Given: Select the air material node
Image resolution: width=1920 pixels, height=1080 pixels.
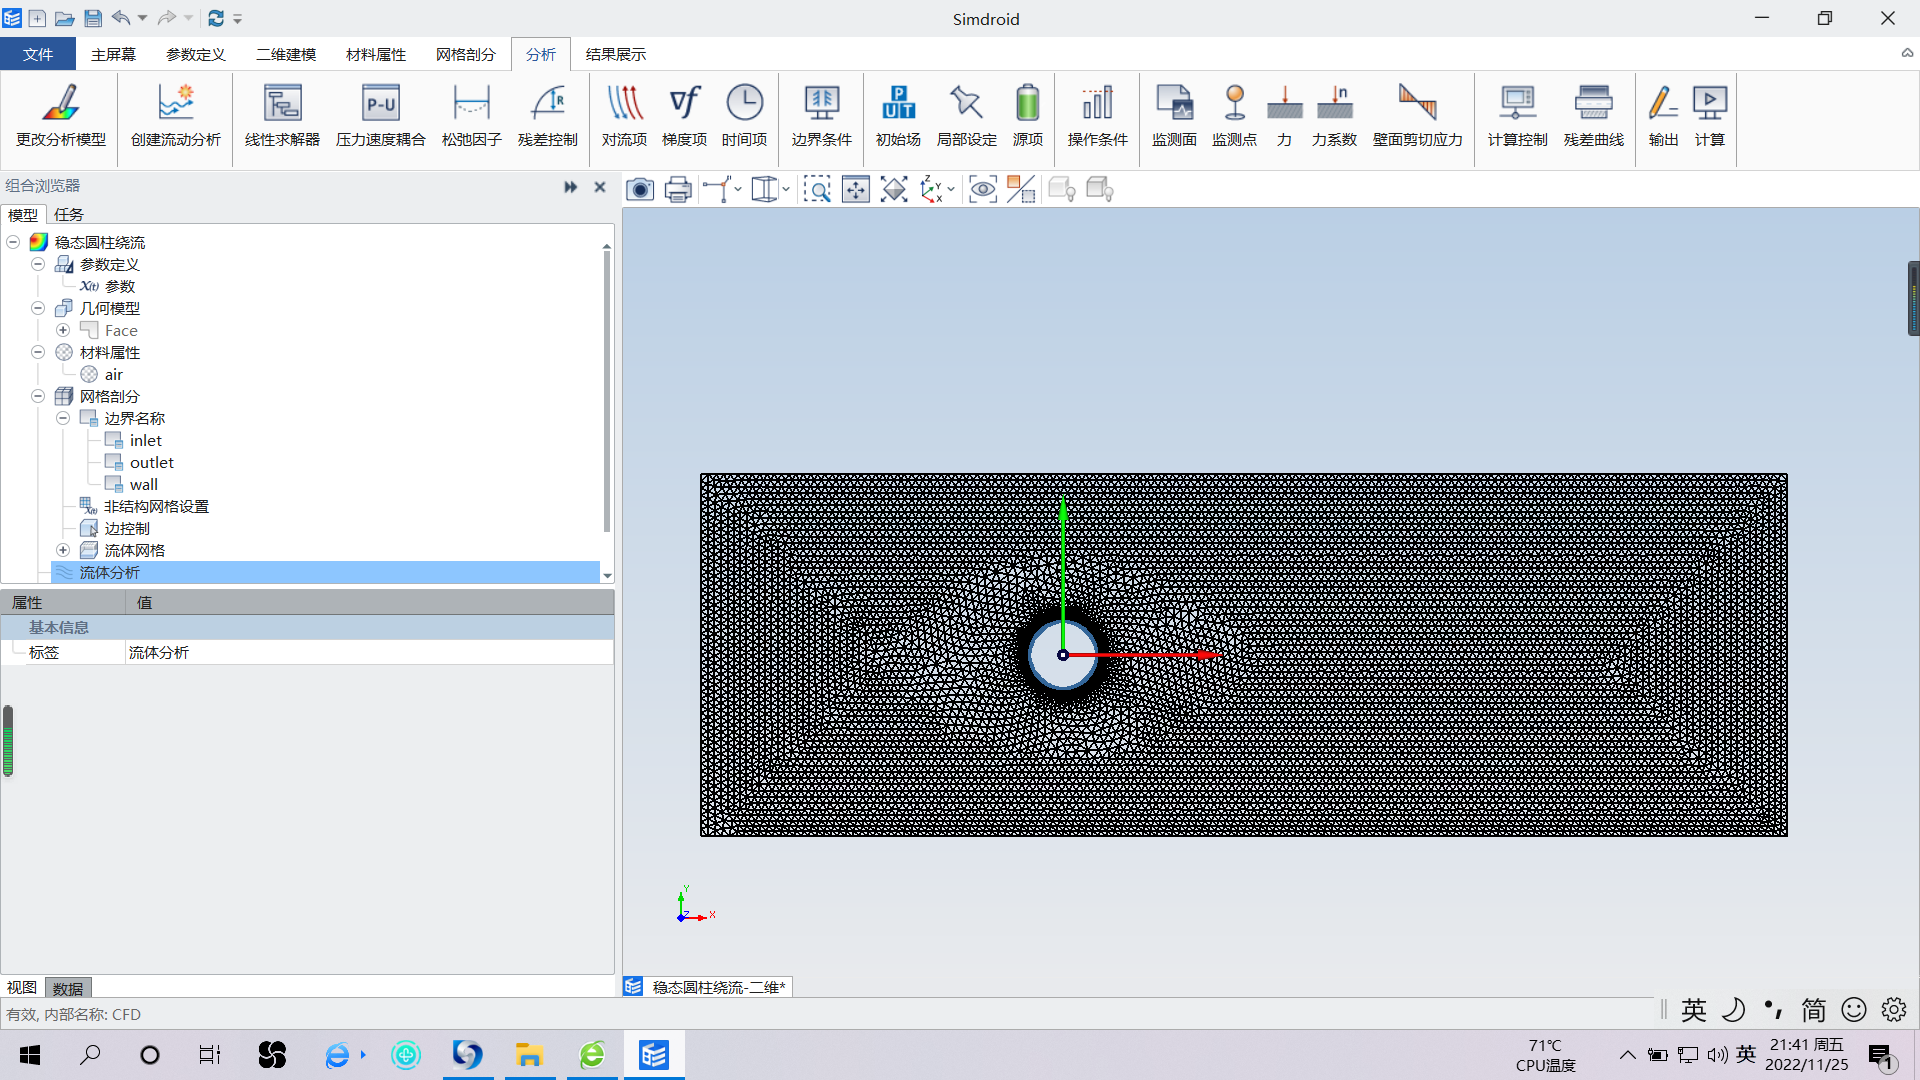Looking at the screenshot, I should coord(114,374).
